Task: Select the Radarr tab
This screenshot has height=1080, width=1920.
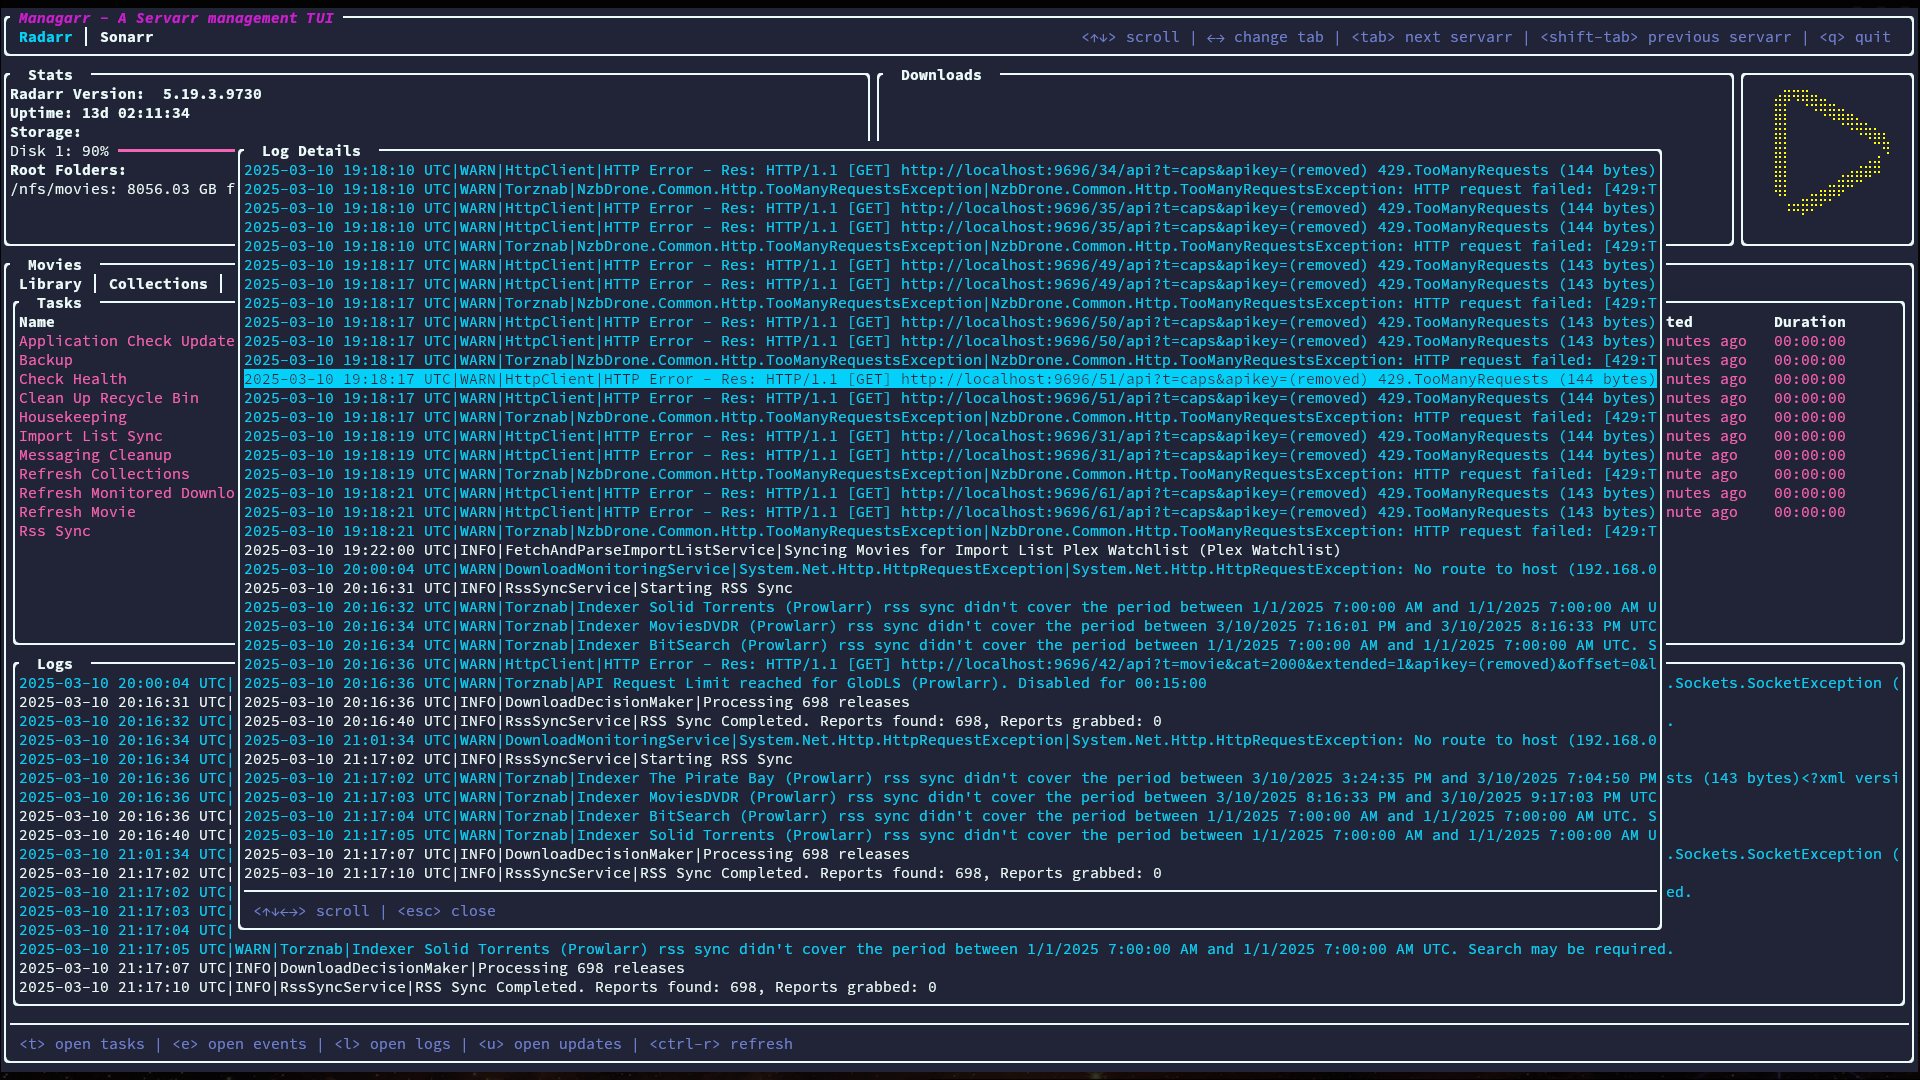Action: 46,37
